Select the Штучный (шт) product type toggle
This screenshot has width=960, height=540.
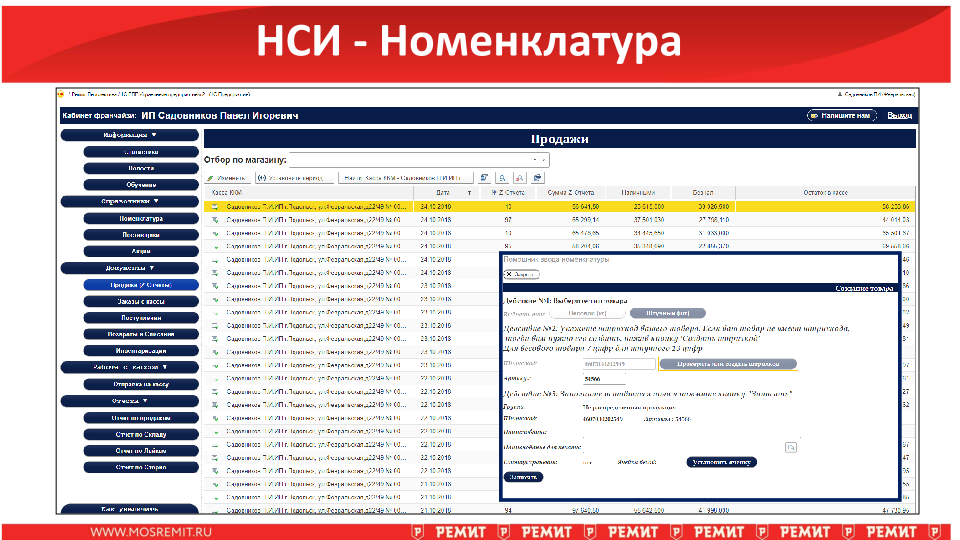click(x=668, y=313)
